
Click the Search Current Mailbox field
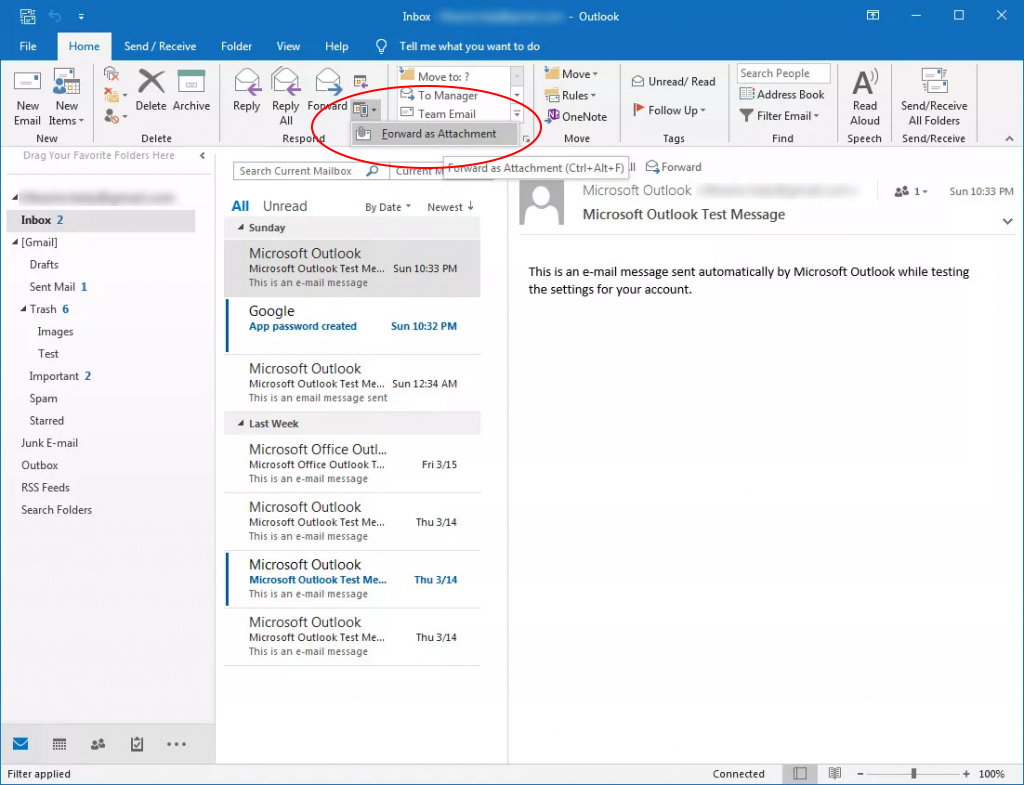click(297, 171)
